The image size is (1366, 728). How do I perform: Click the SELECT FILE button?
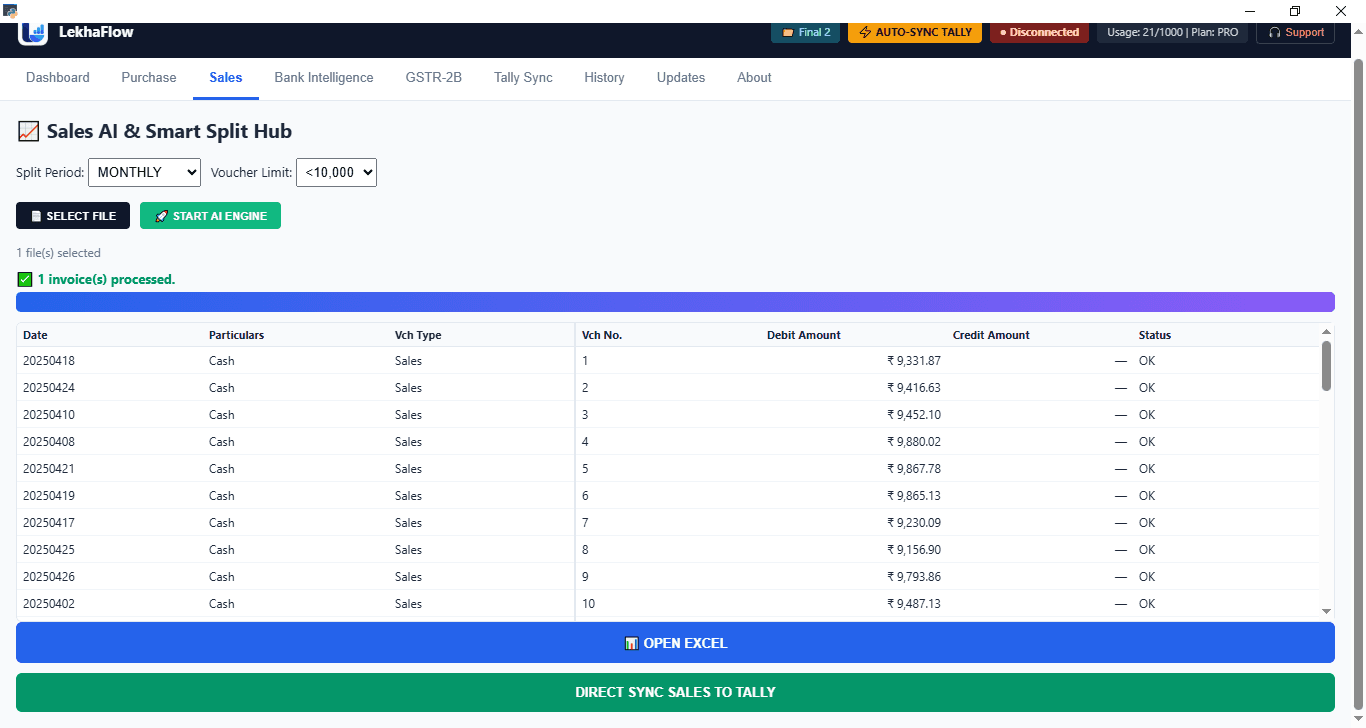(x=73, y=216)
